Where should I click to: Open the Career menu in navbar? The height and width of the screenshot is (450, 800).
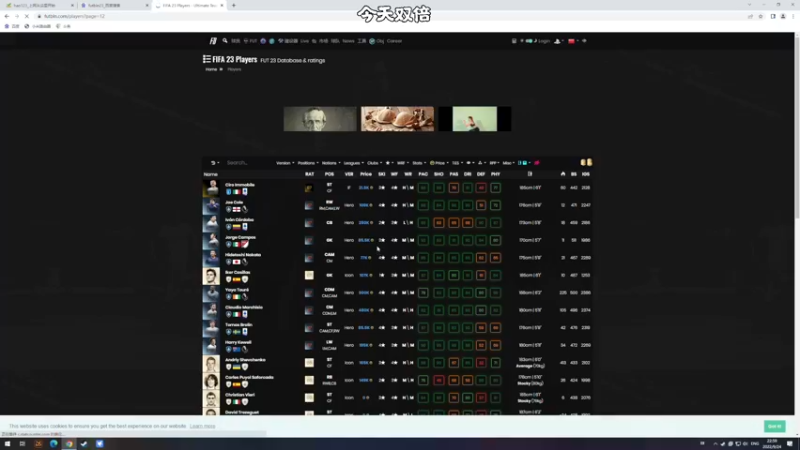tap(394, 41)
